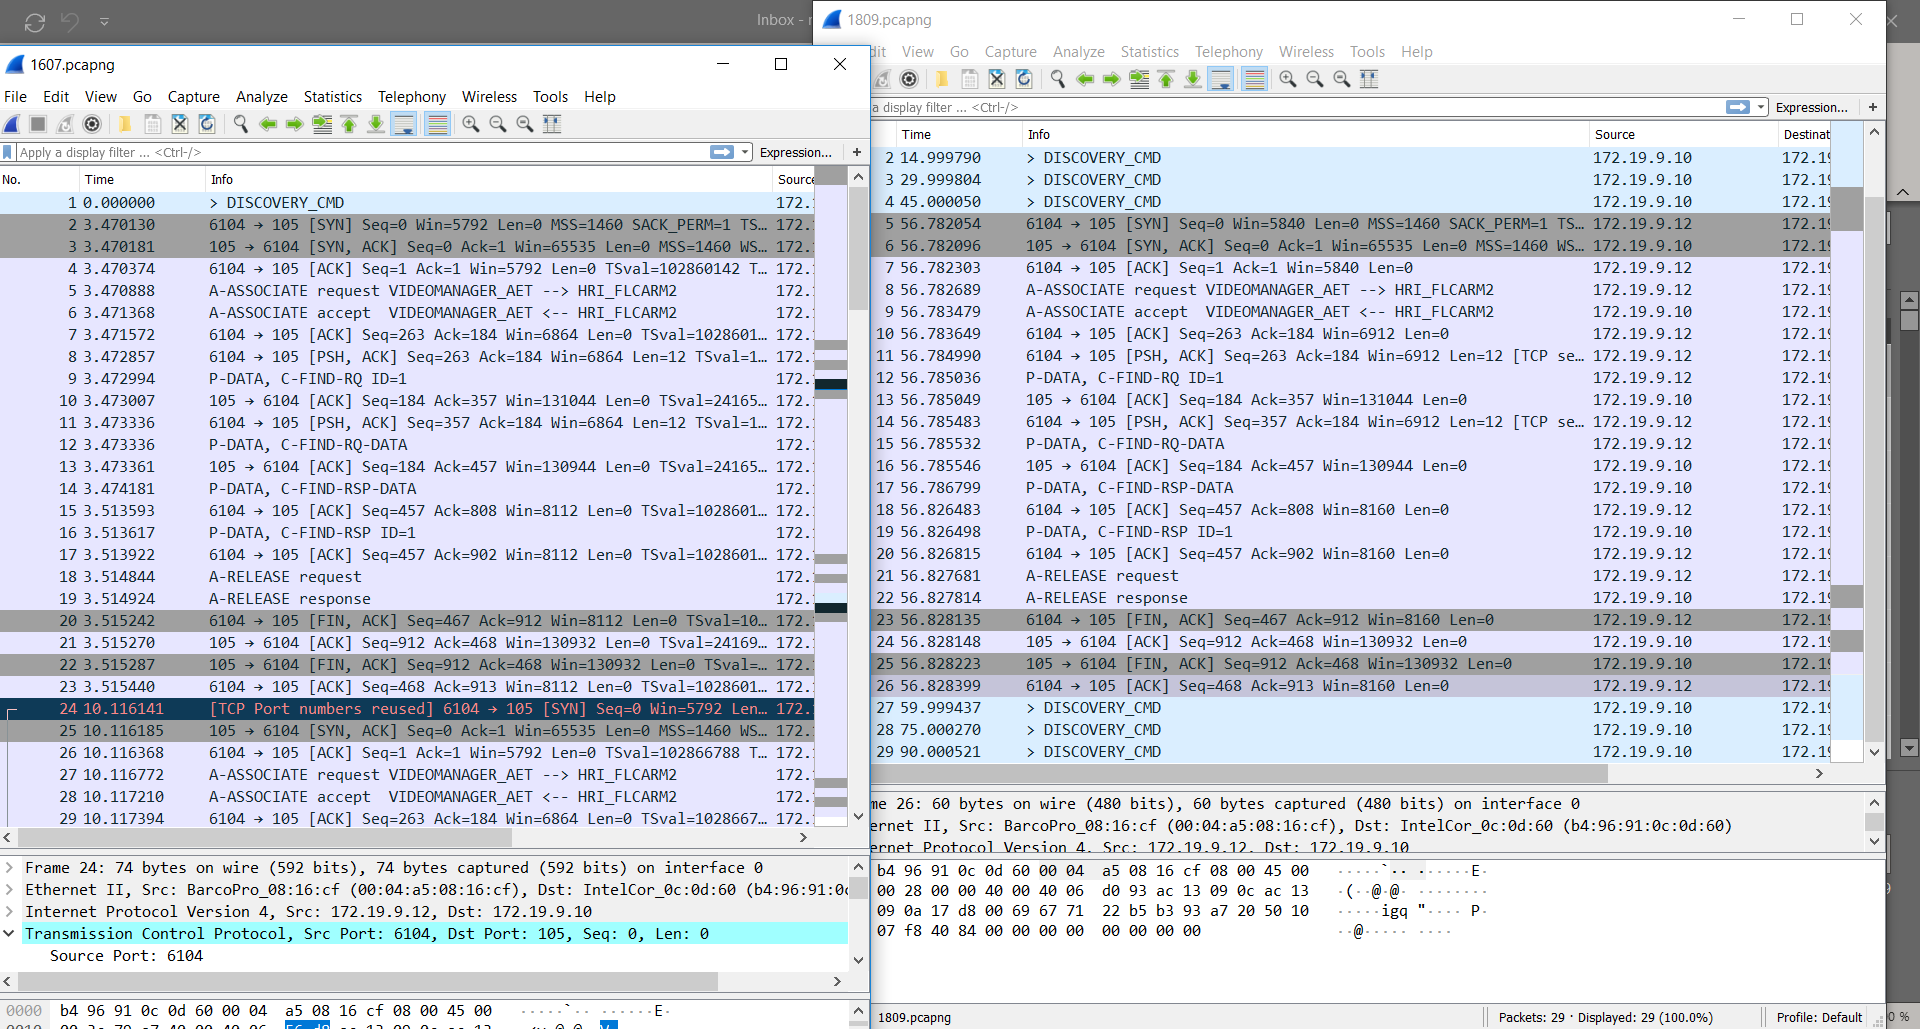This screenshot has height=1029, width=1920.
Task: Click the stop capture icon in 1607.pcapng window
Action: click(x=38, y=124)
